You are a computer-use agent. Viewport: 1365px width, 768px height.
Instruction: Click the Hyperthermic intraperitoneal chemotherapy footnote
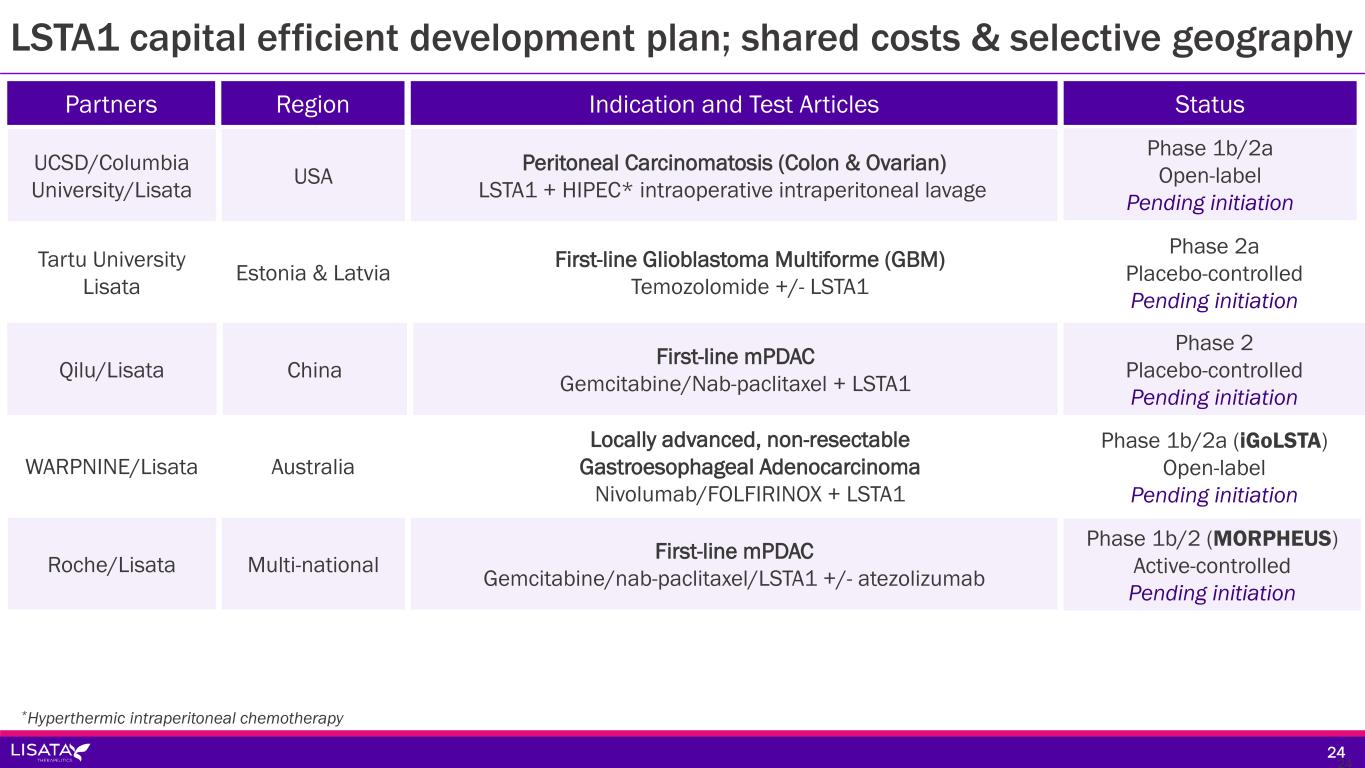click(x=183, y=718)
